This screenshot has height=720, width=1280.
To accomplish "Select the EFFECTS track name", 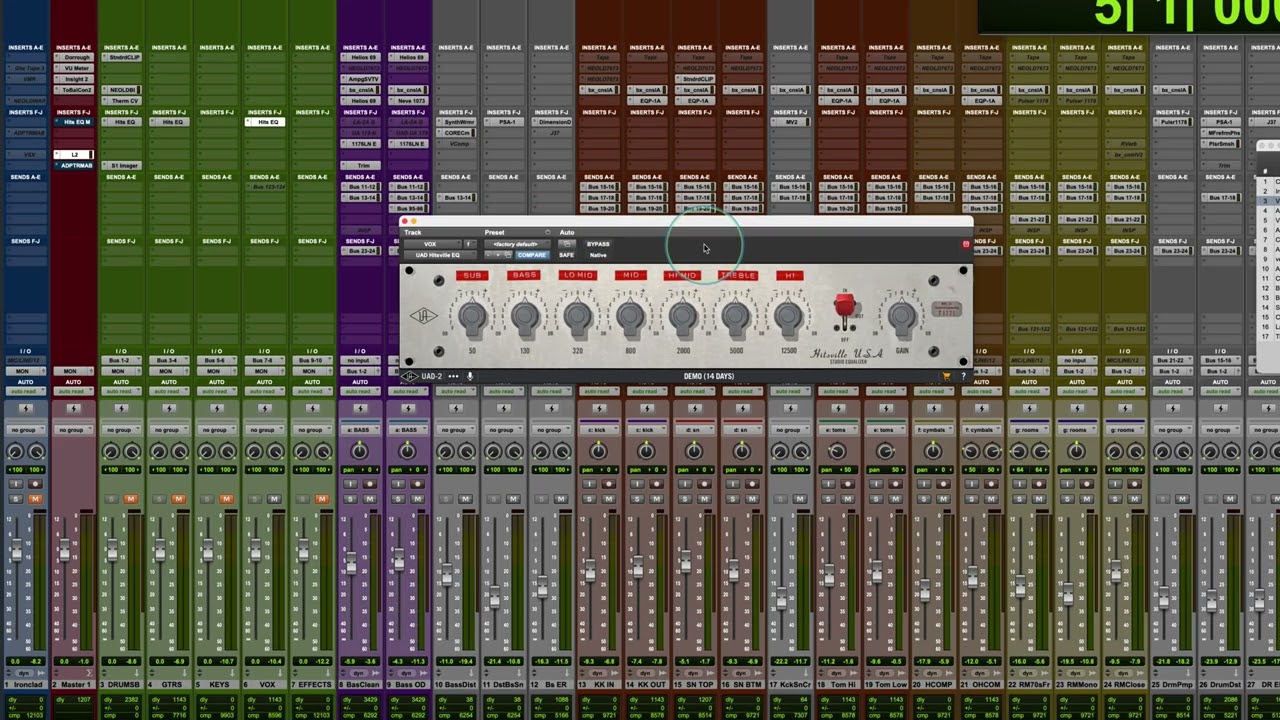I will [x=313, y=684].
